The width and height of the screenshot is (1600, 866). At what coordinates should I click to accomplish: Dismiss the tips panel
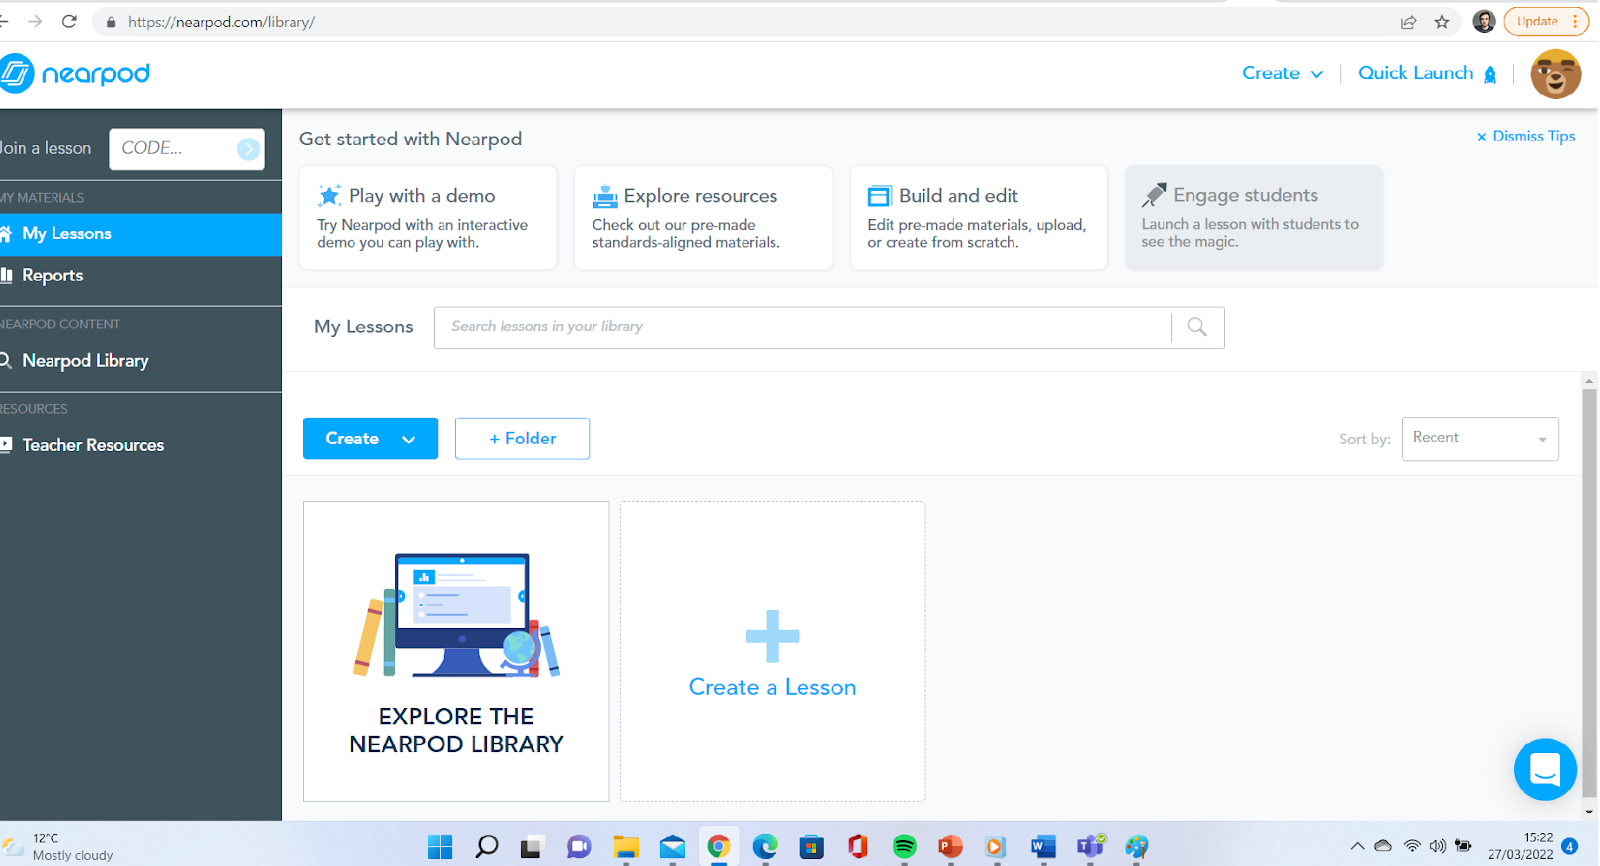(x=1526, y=136)
